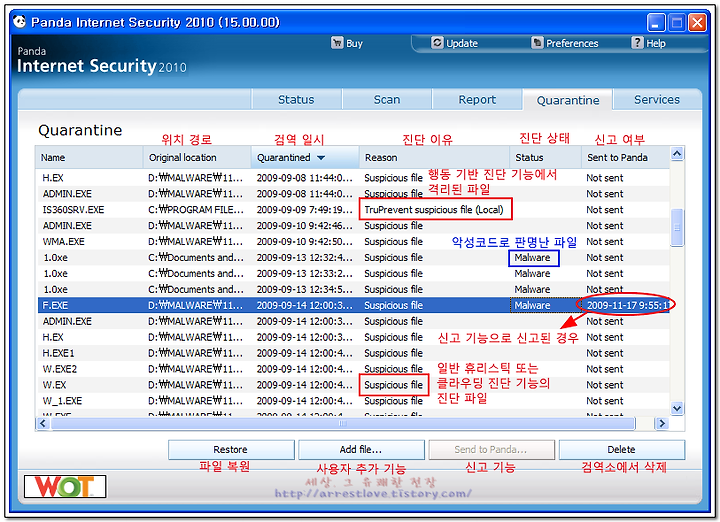720x522 pixels.
Task: Select the WMA.EXE row
Action: [x=353, y=241]
